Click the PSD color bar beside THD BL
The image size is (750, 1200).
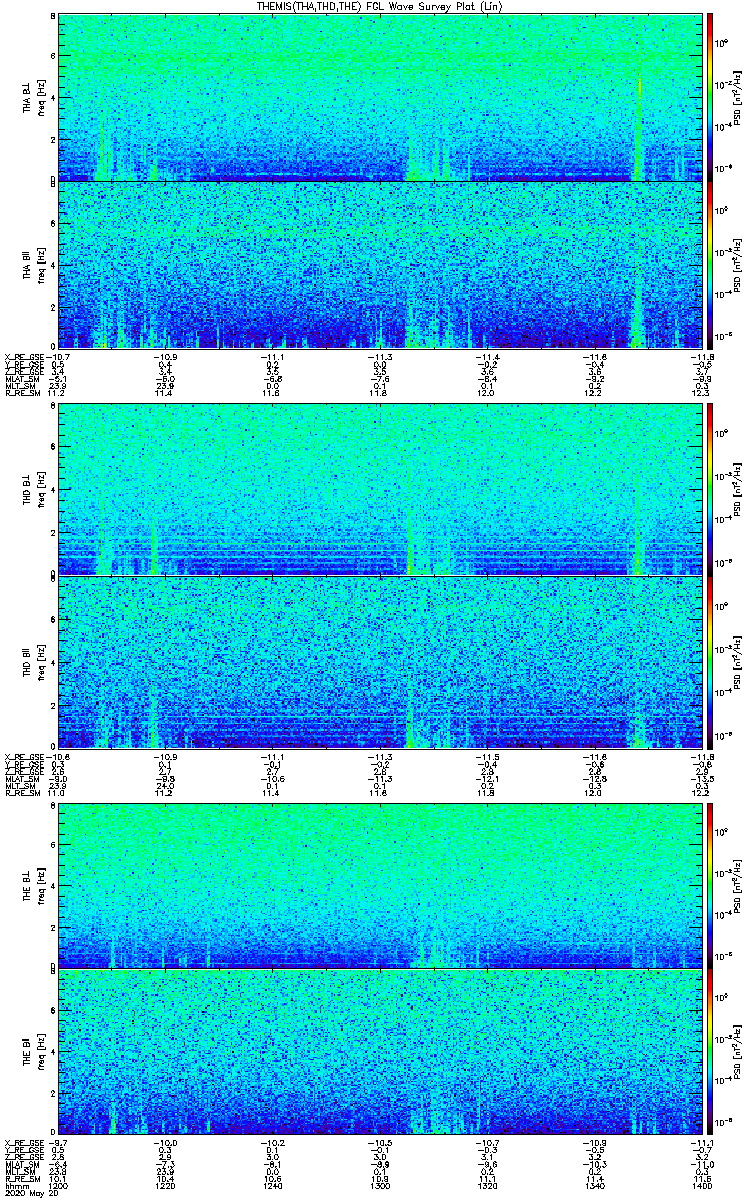coord(710,490)
